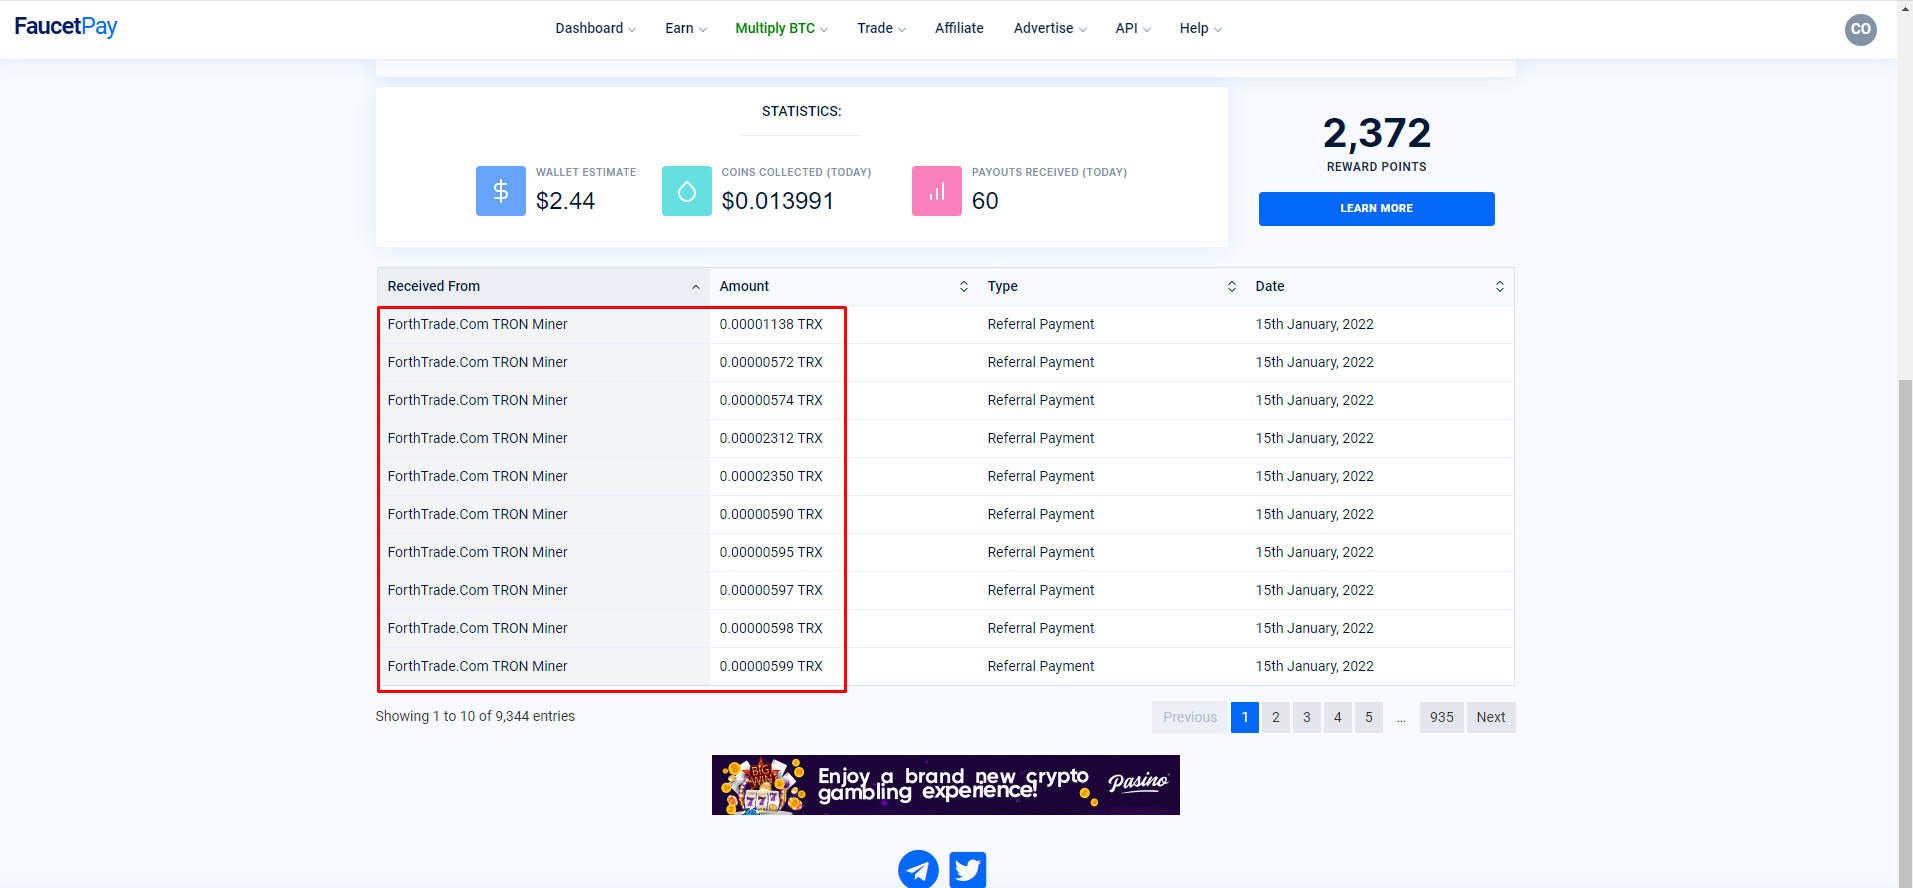Open the Twitter page icon
Screen dimensions: 1913x888
pyautogui.click(x=968, y=870)
